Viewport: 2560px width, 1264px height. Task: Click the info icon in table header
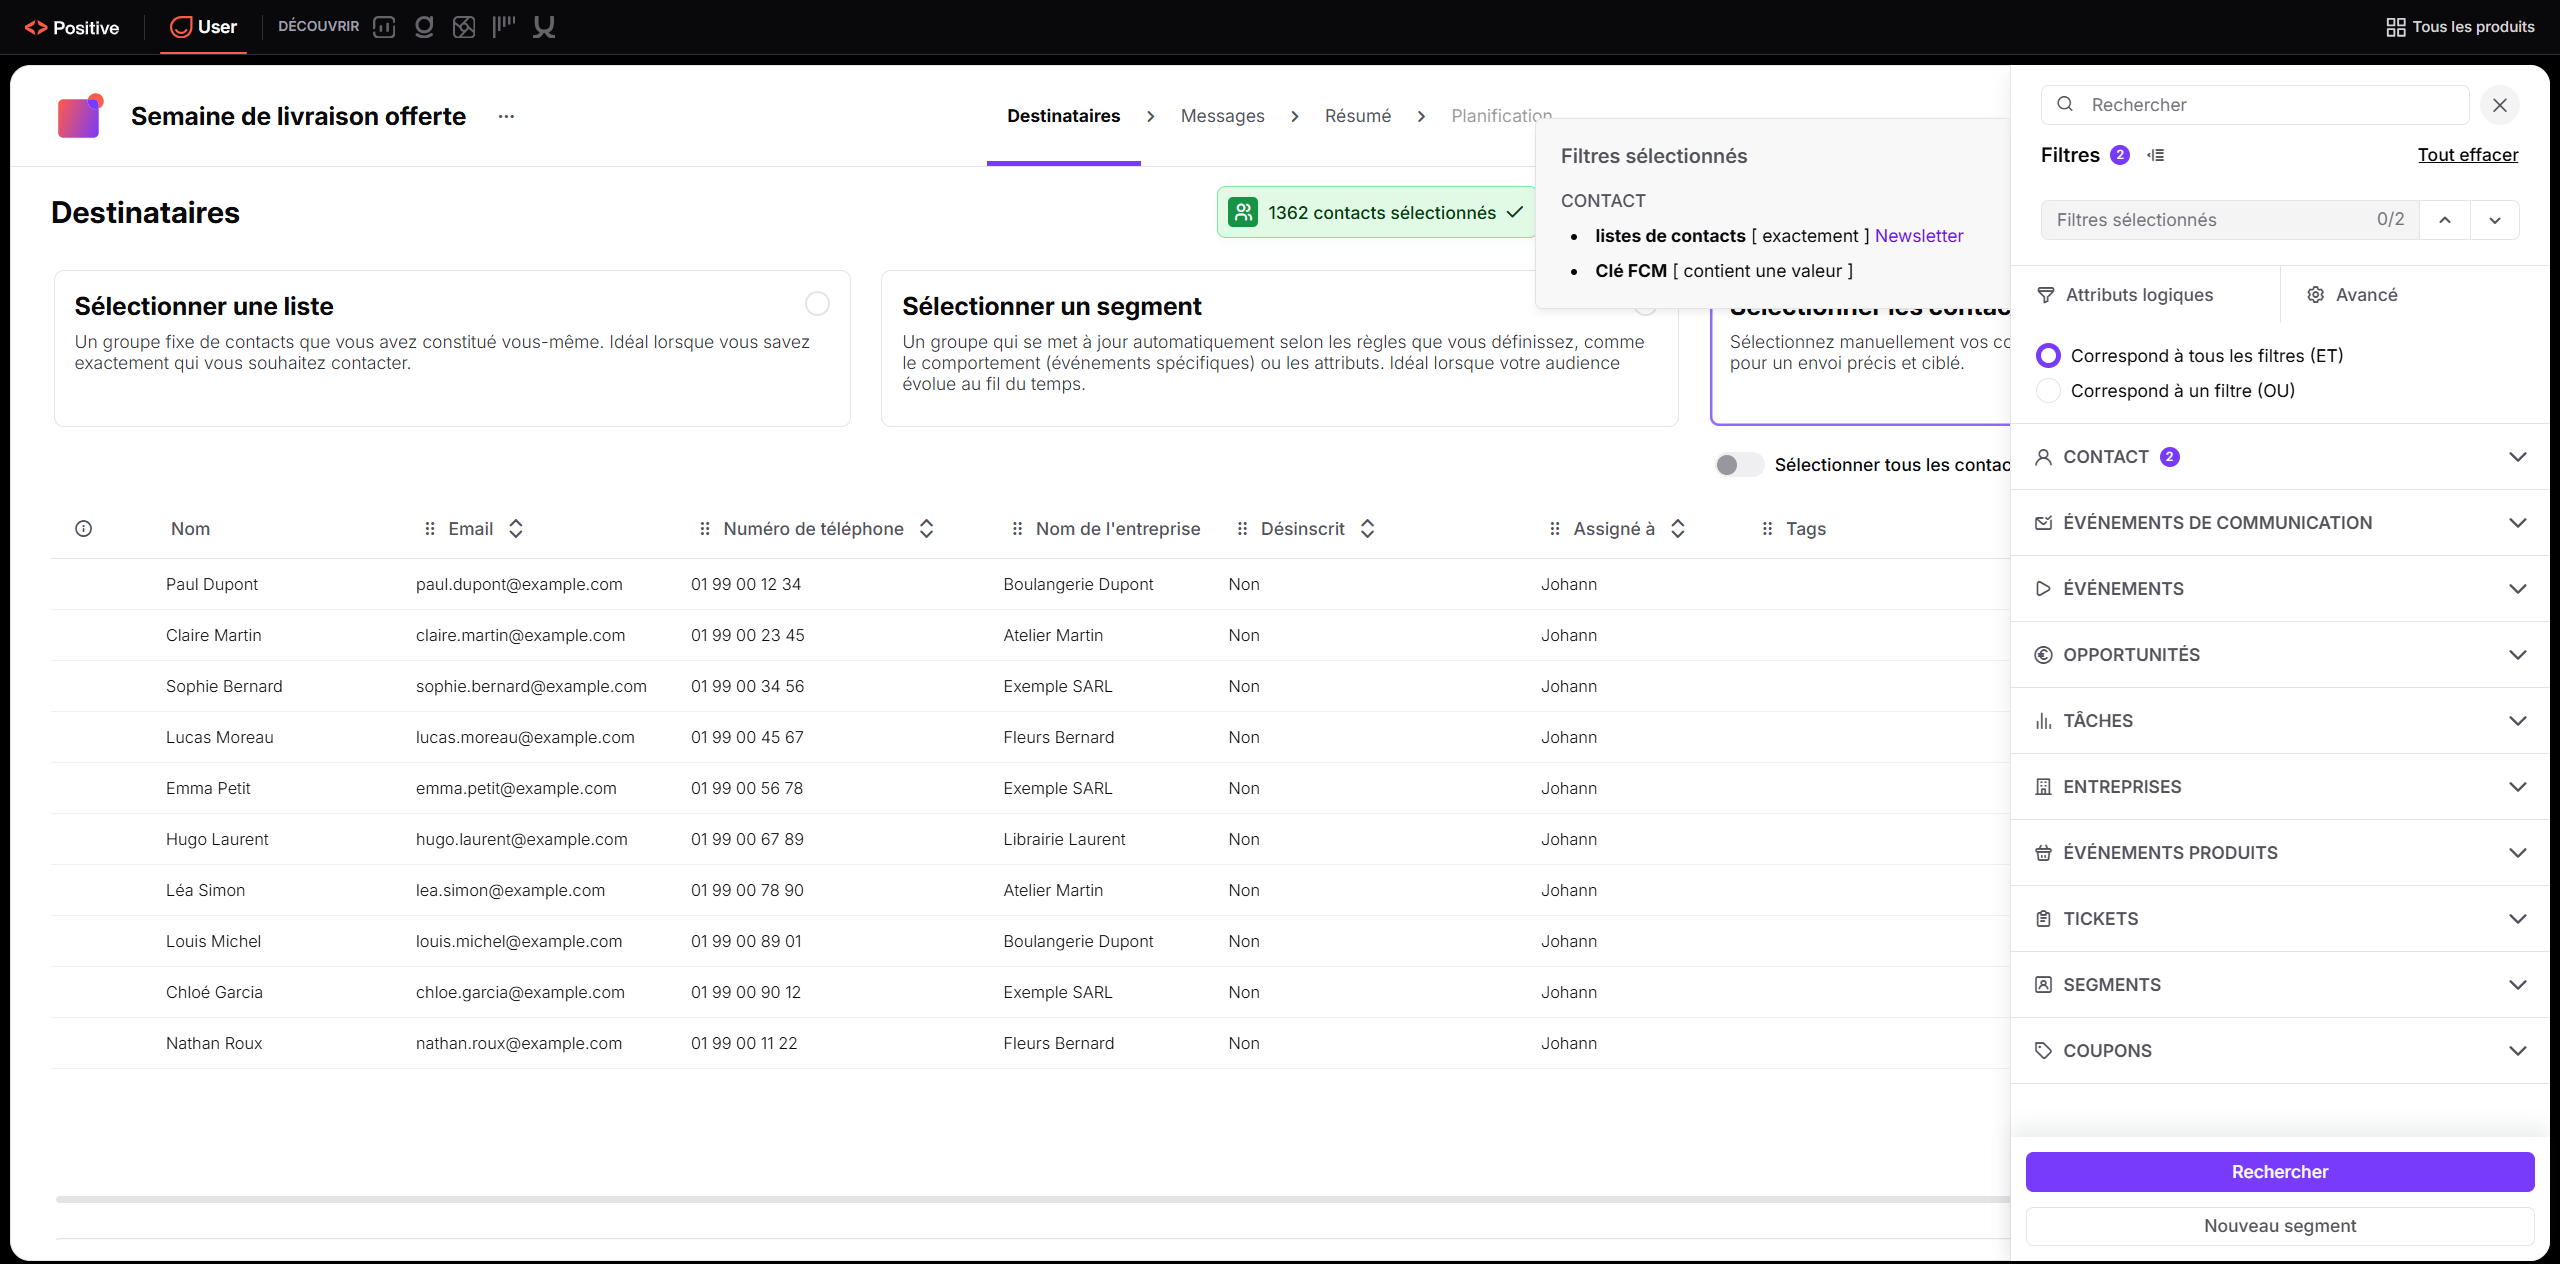point(84,529)
